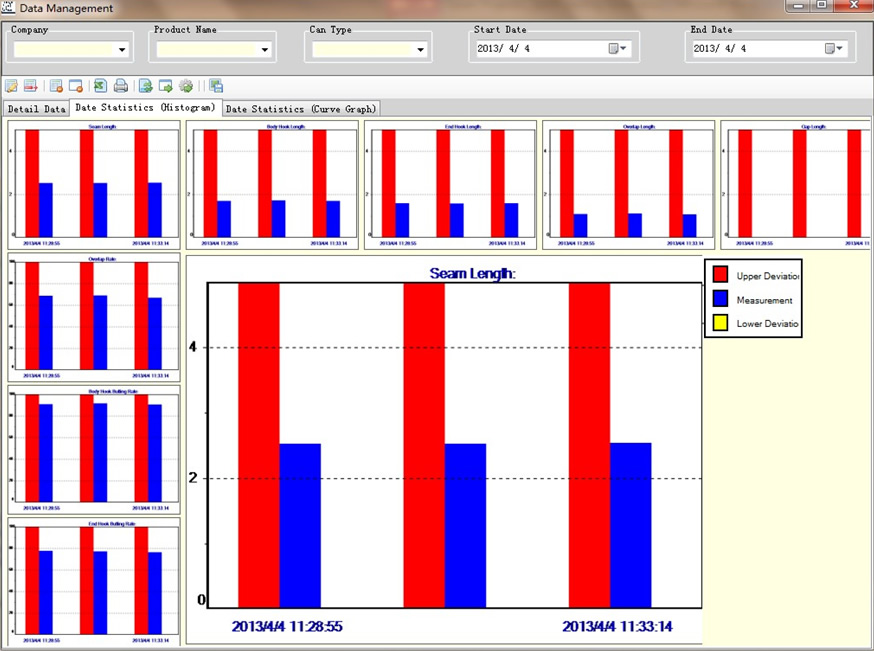
Task: Click the table icon with orange dot
Action: 56,86
